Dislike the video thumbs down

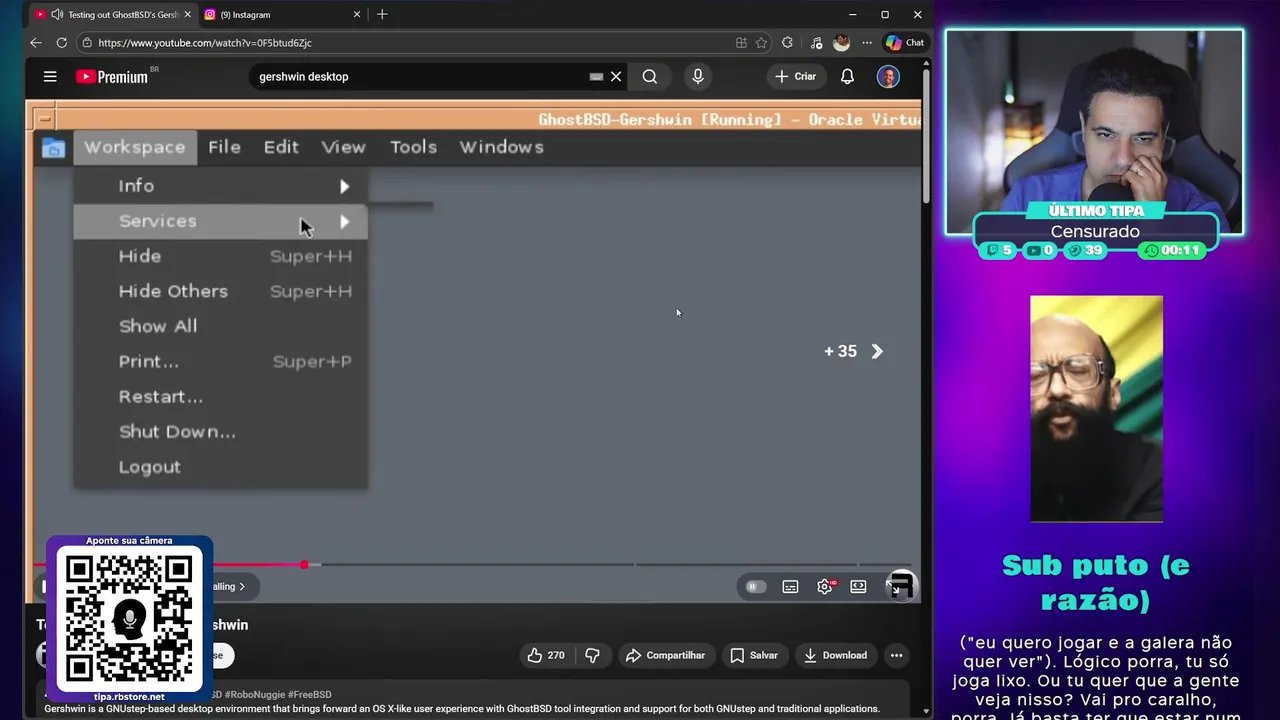(592, 655)
